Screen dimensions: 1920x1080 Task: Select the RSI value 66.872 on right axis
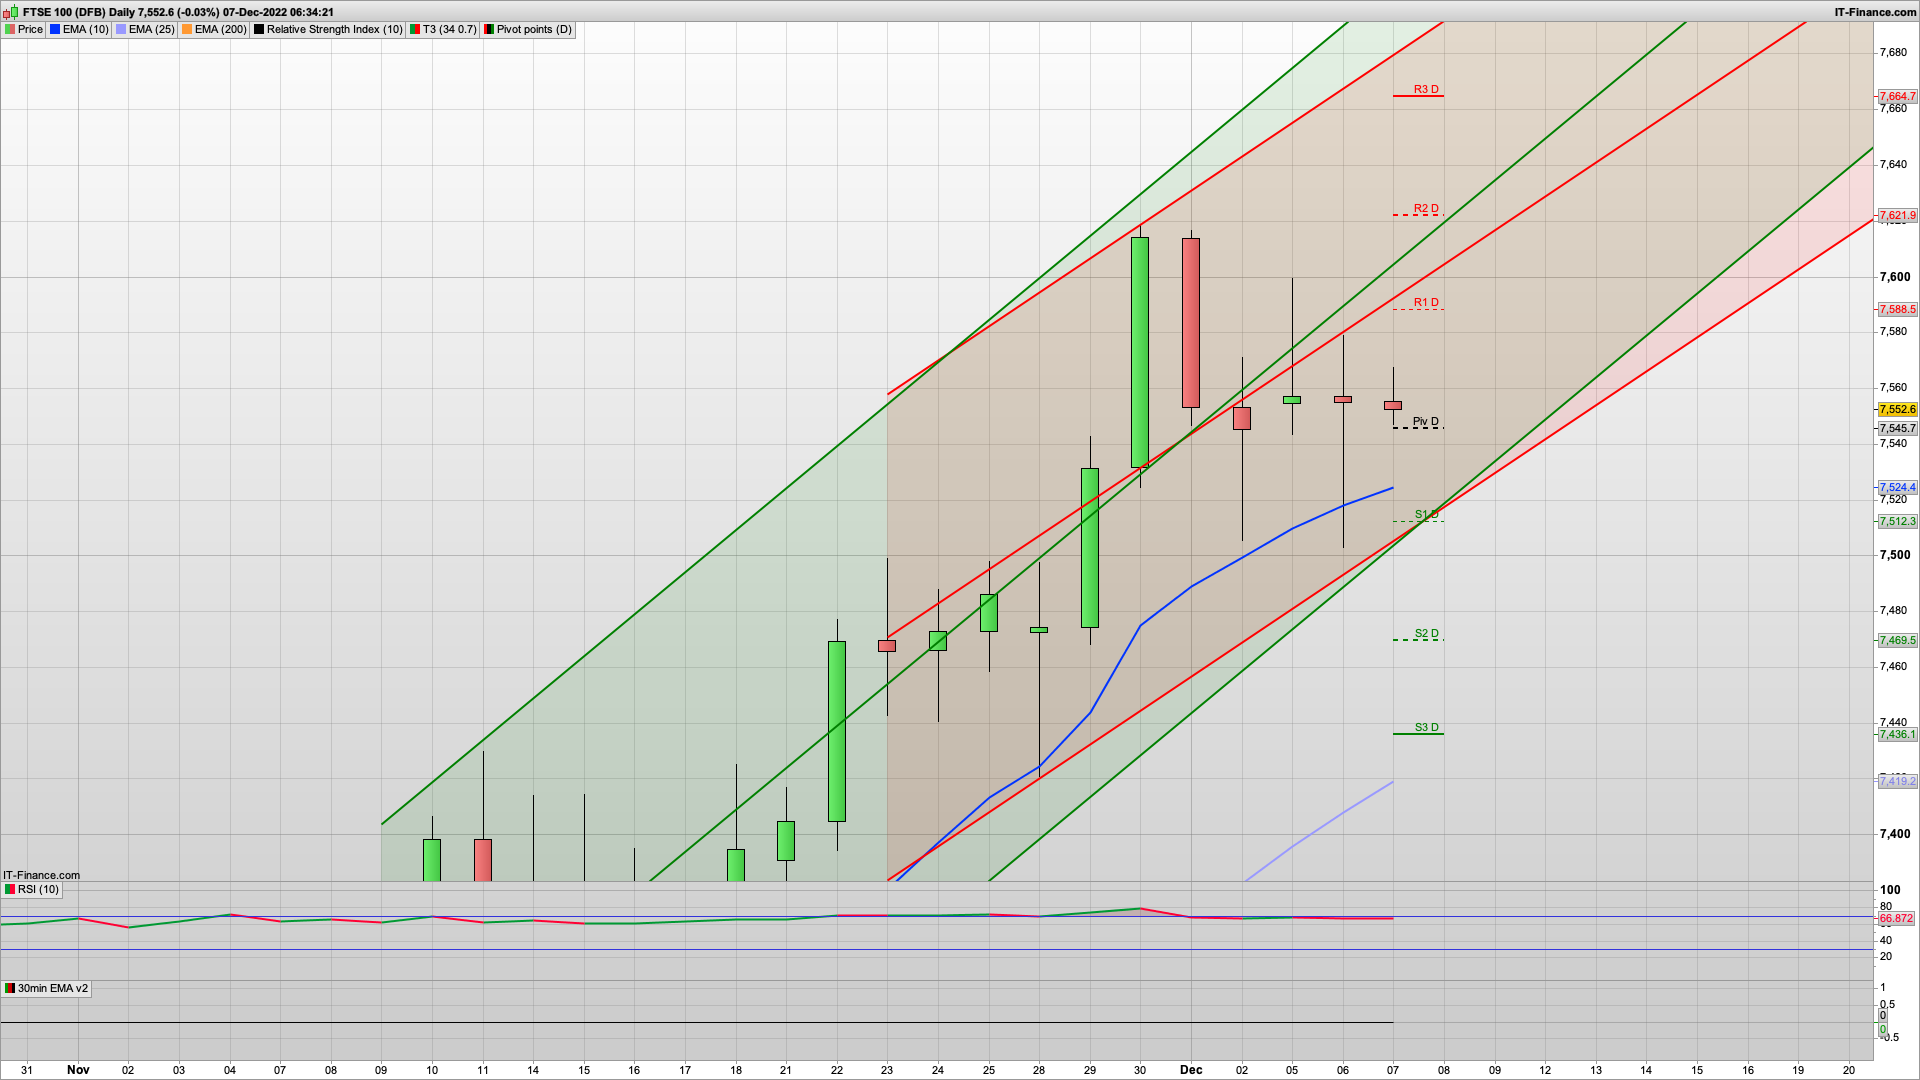click(1895, 918)
